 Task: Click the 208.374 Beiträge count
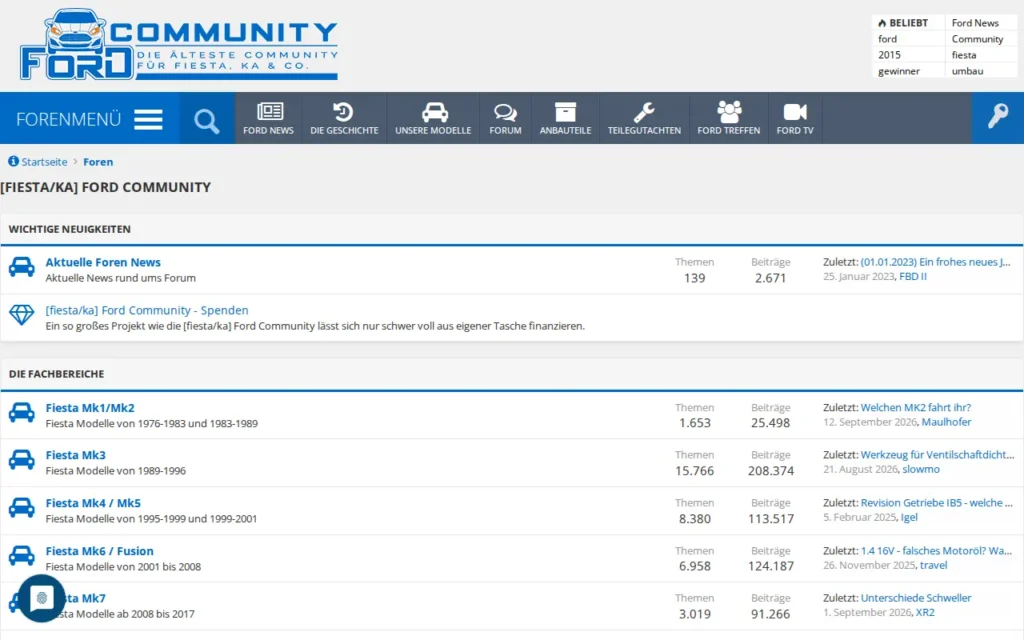point(771,470)
